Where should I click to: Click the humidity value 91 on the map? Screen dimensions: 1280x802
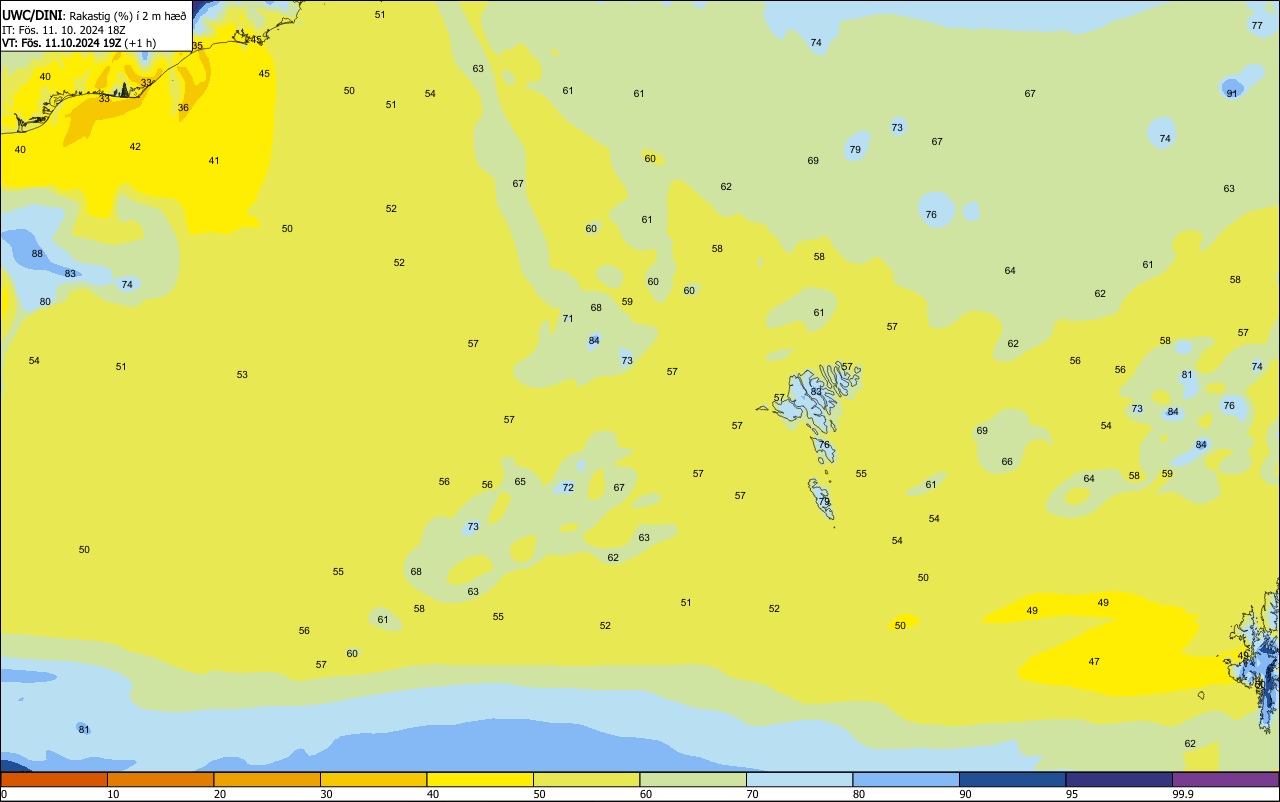tap(1232, 93)
